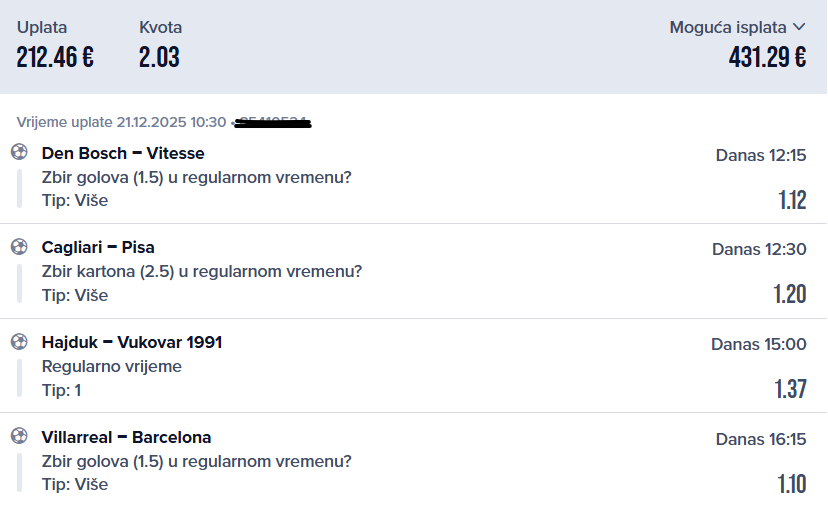Click the soccer ball icon beside Hajduk – Vukovar 1991
828x506 pixels.
[19, 341]
